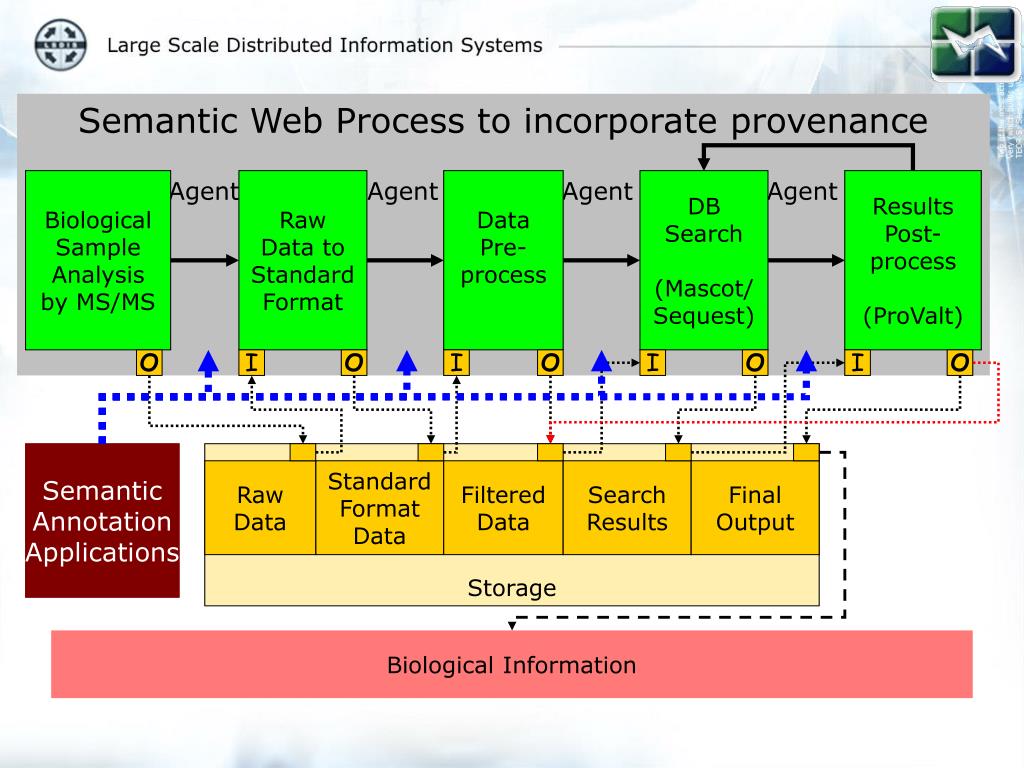Click the Agent label after Data Pre-process
The width and height of the screenshot is (1024, 768).
click(598, 191)
